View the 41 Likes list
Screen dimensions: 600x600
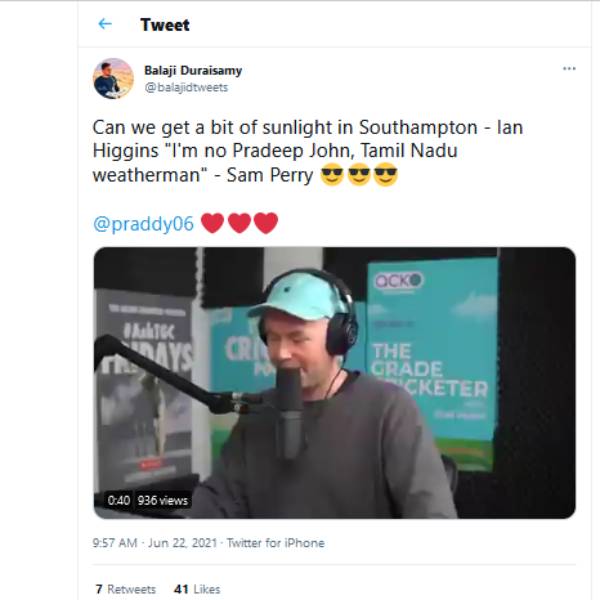click(x=196, y=589)
